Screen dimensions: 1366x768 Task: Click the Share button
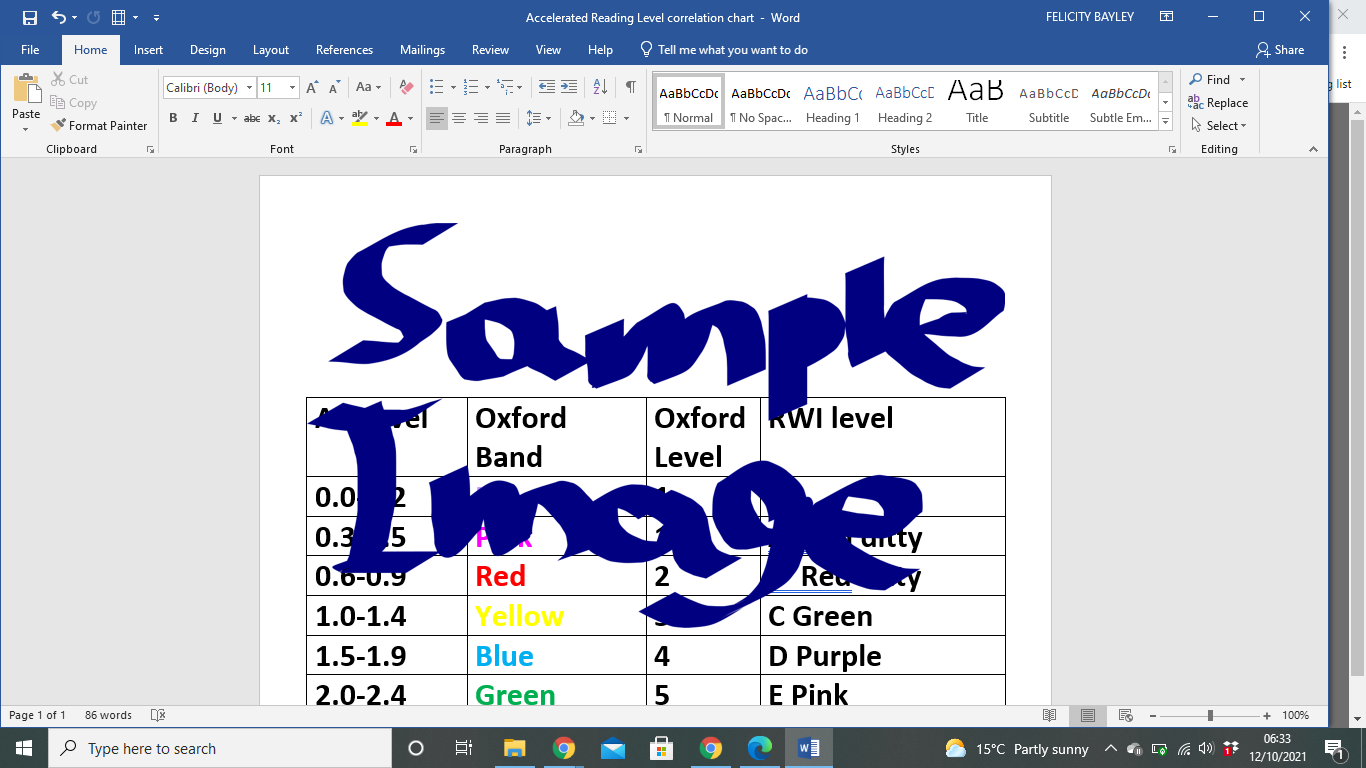tap(1280, 50)
